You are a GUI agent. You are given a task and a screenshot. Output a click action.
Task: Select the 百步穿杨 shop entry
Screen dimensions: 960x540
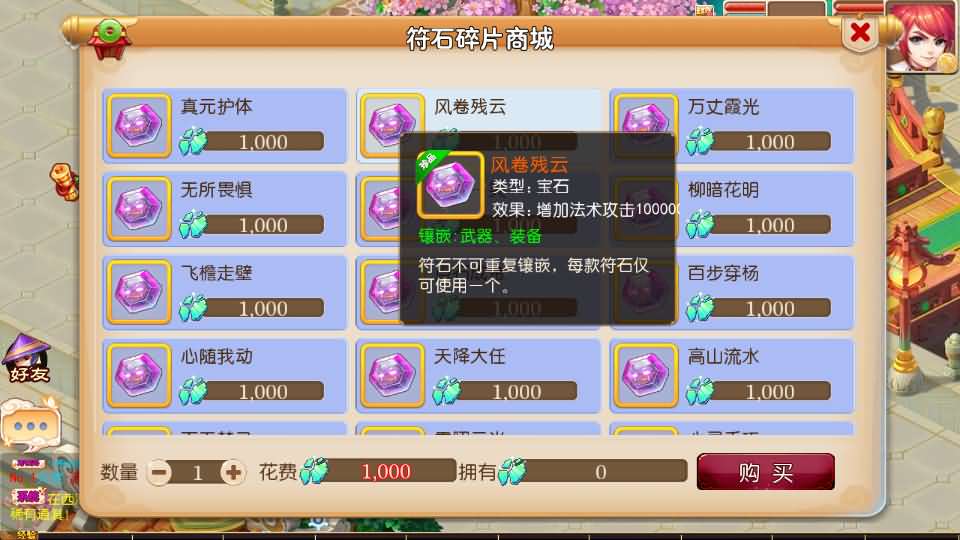coord(732,292)
